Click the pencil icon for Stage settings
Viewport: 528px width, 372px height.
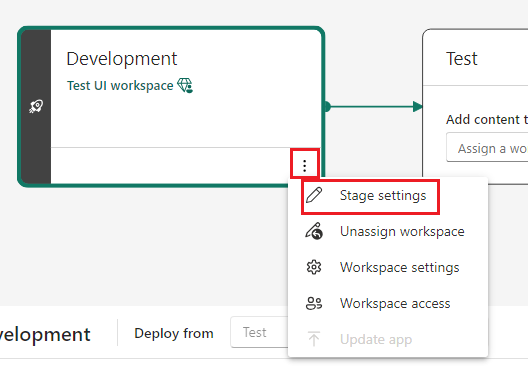tap(314, 195)
